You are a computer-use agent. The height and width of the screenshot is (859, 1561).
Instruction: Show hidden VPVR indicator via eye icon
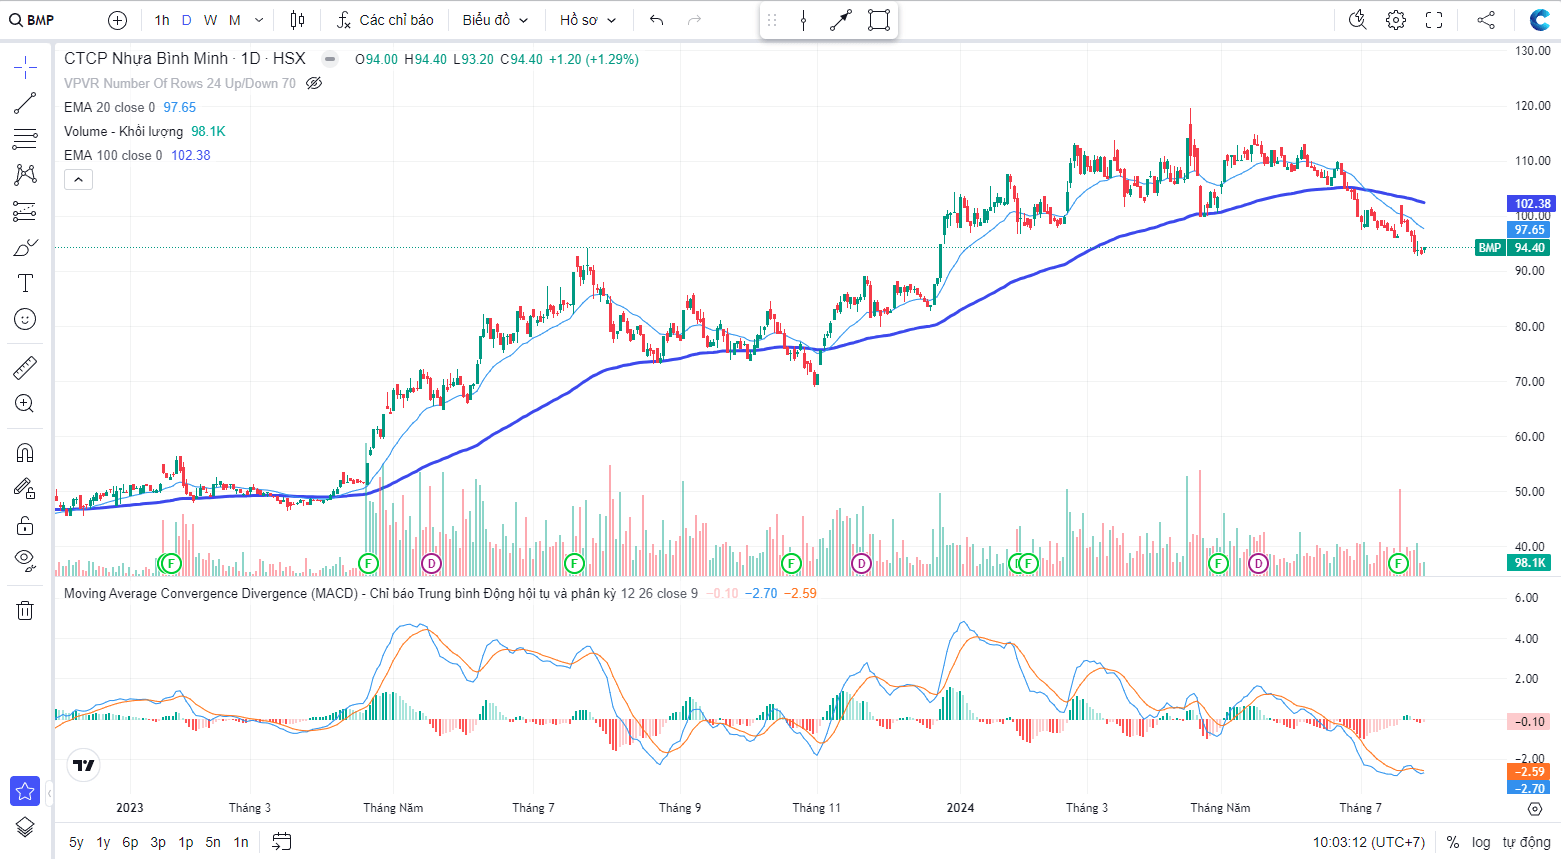pos(314,83)
